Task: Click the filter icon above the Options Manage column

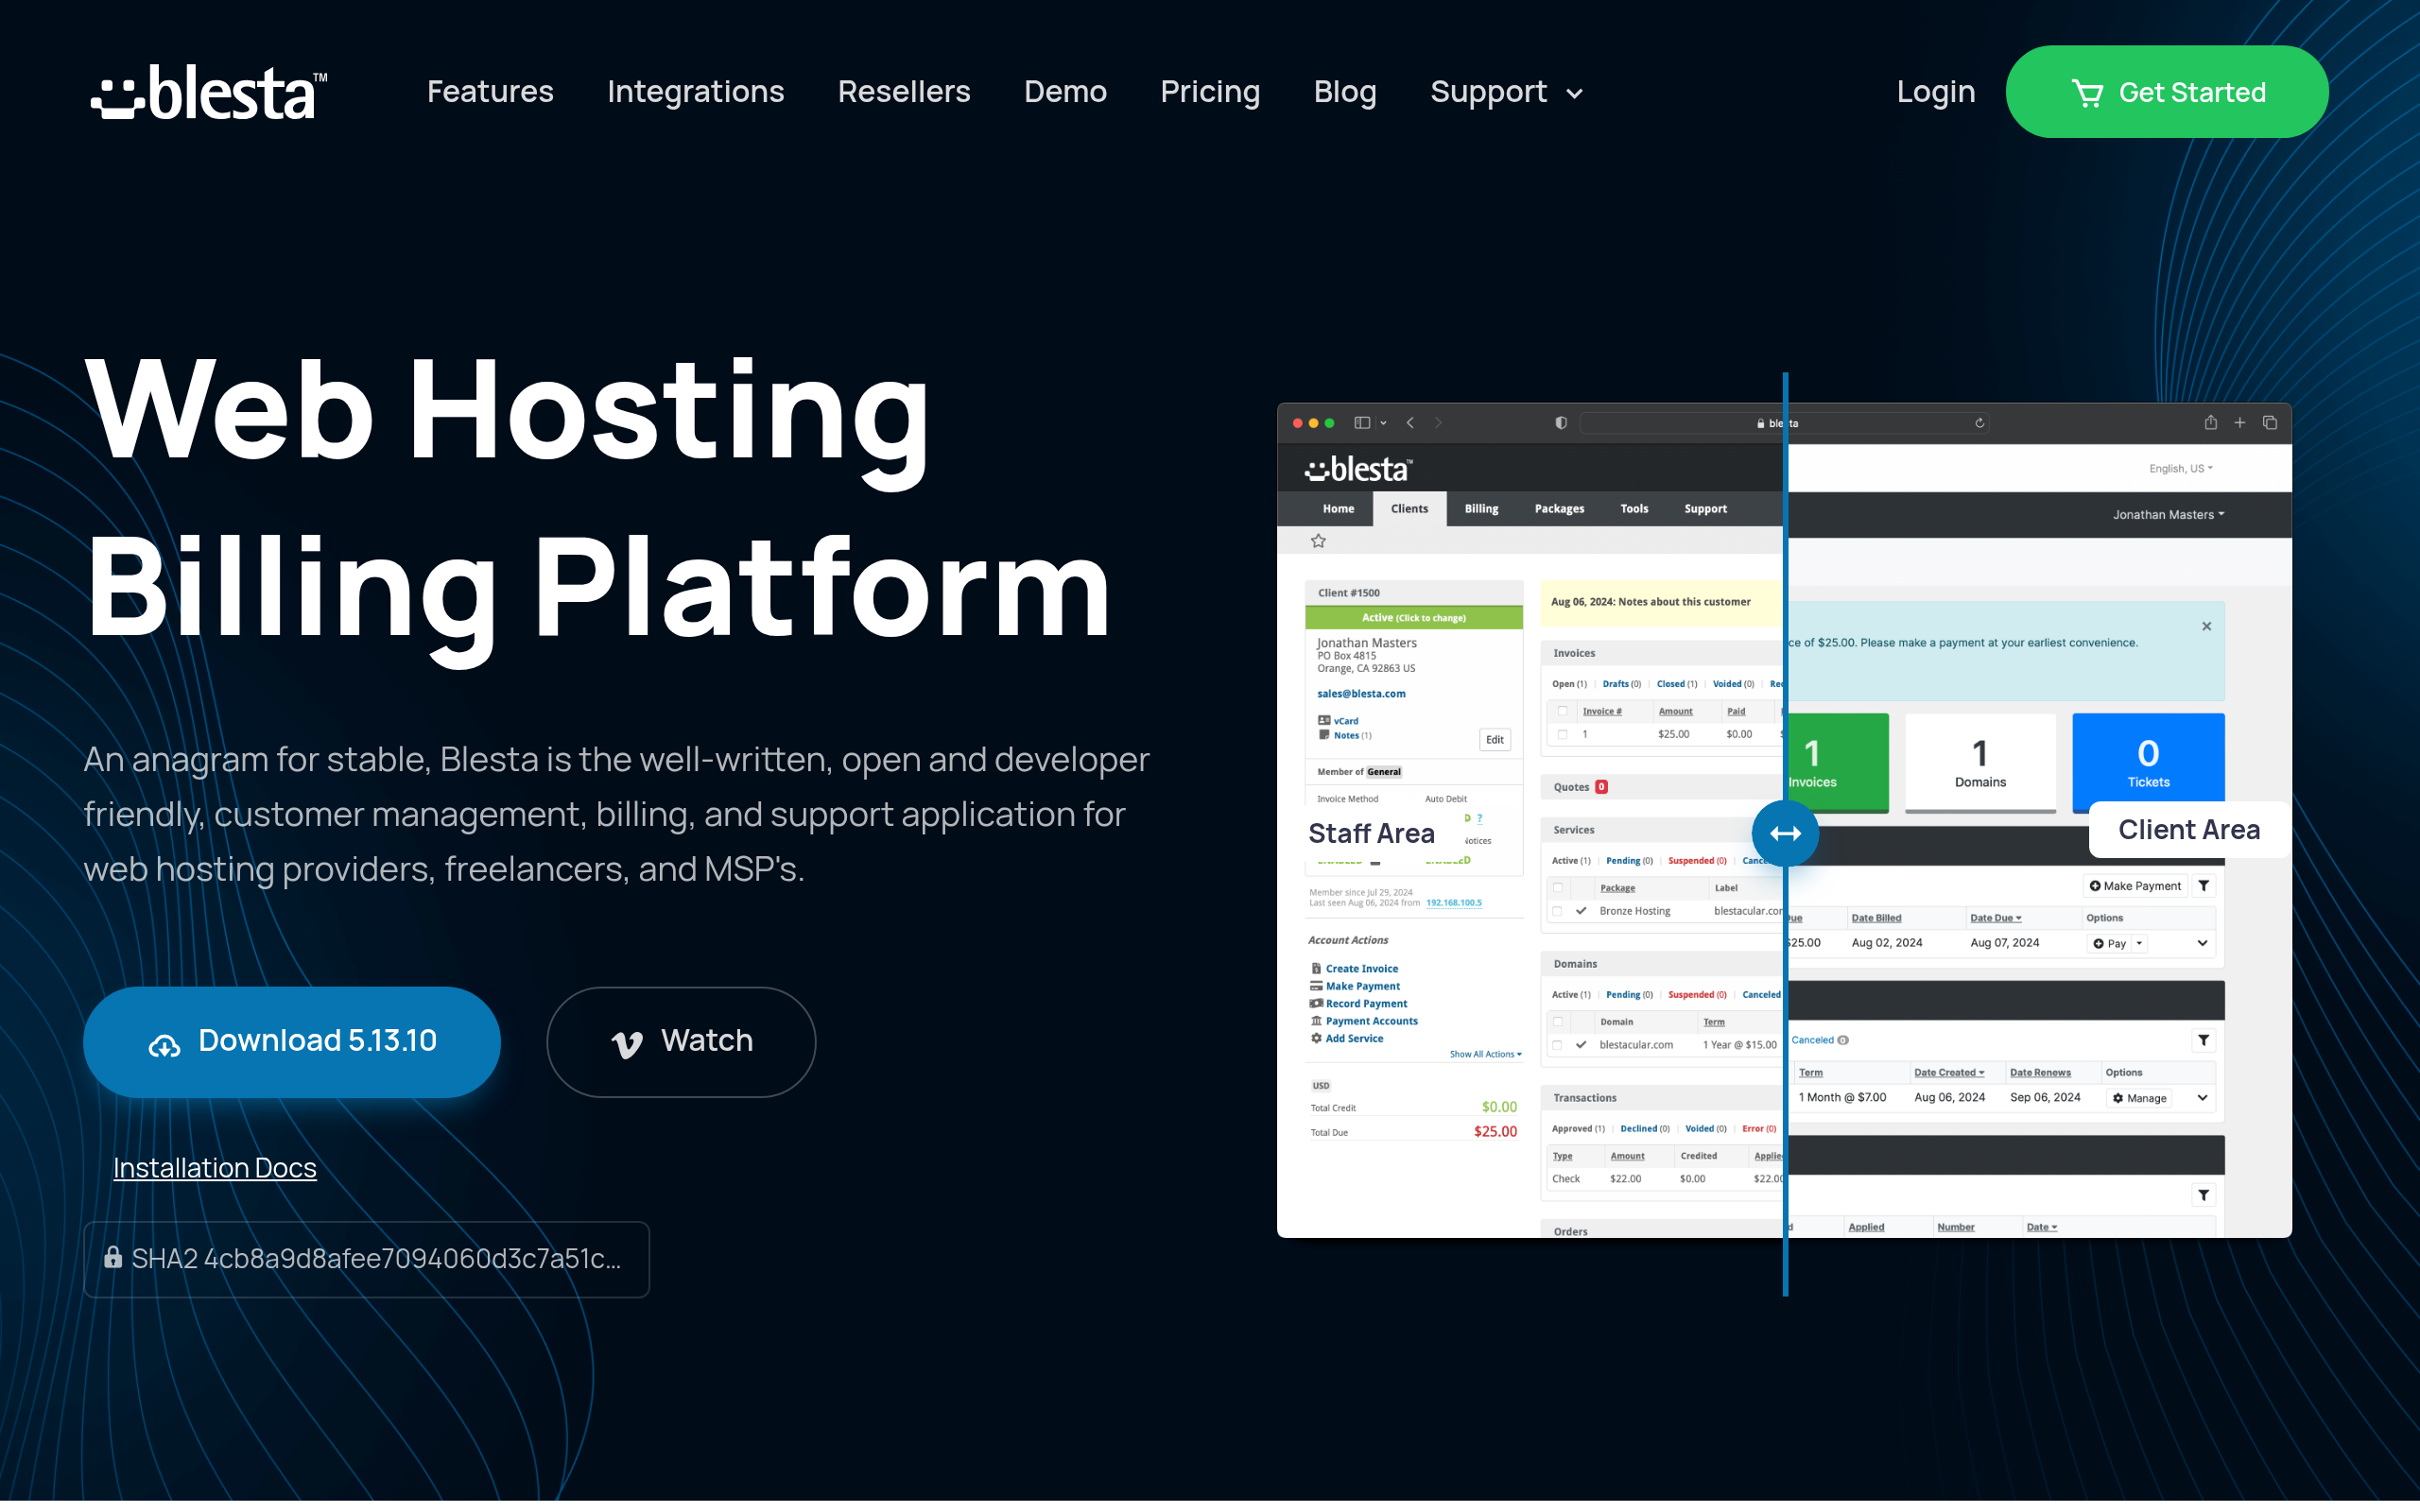Action: [2204, 1040]
